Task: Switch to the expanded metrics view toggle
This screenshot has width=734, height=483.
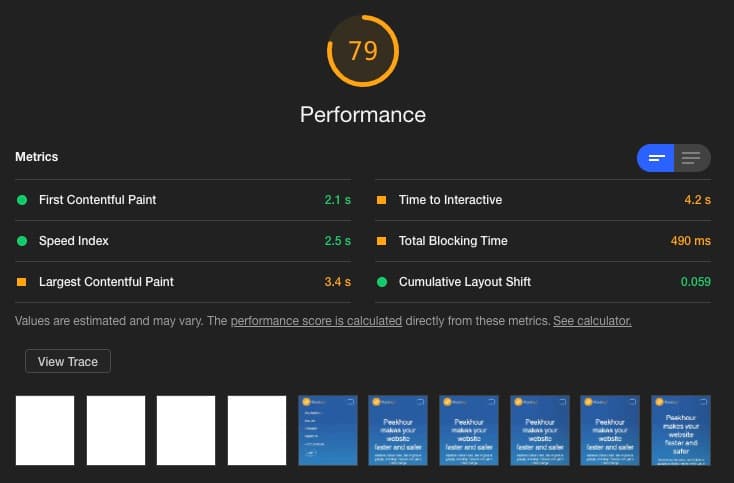Action: click(692, 158)
